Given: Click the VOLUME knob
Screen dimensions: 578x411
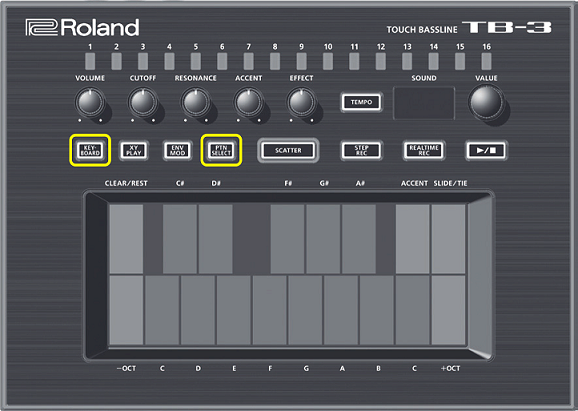Looking at the screenshot, I should 90,102.
